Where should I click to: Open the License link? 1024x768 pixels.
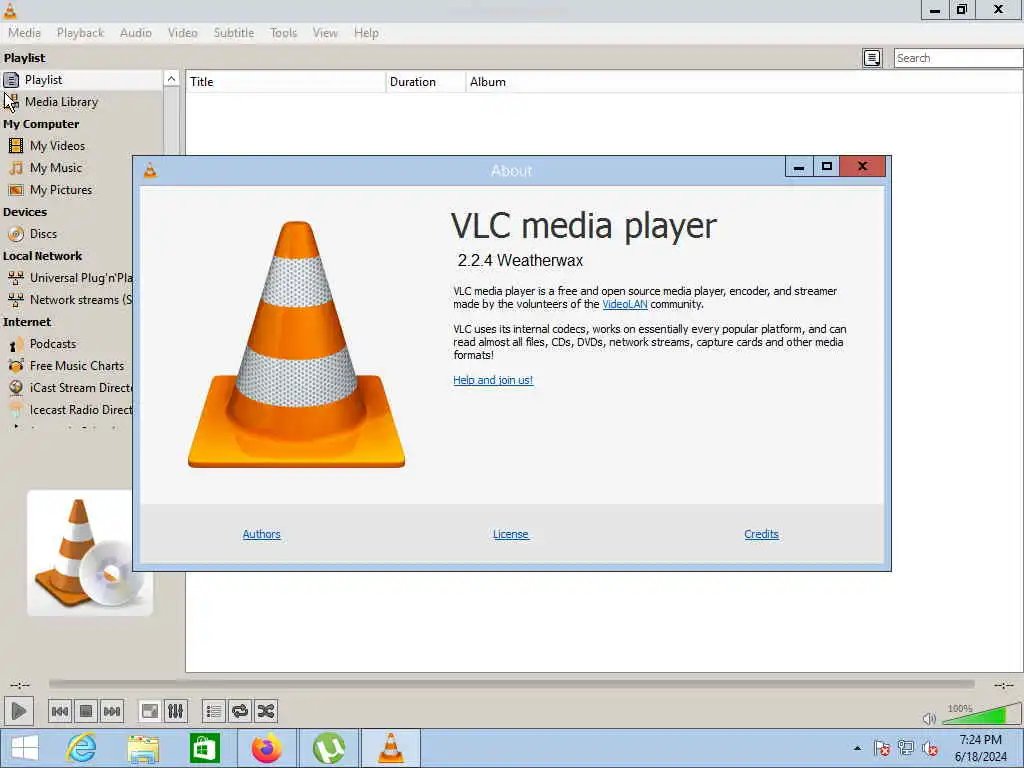[x=511, y=534]
